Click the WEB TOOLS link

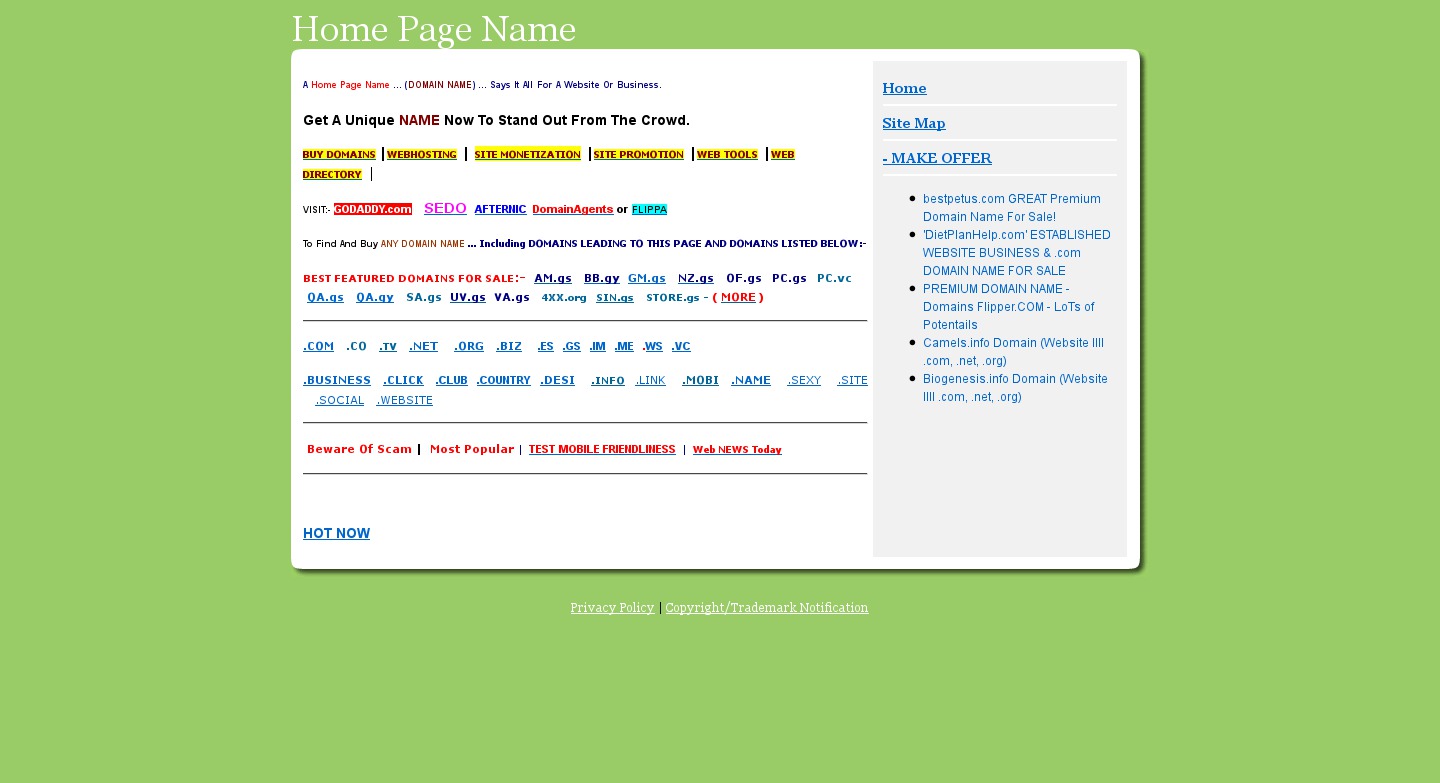(x=727, y=155)
